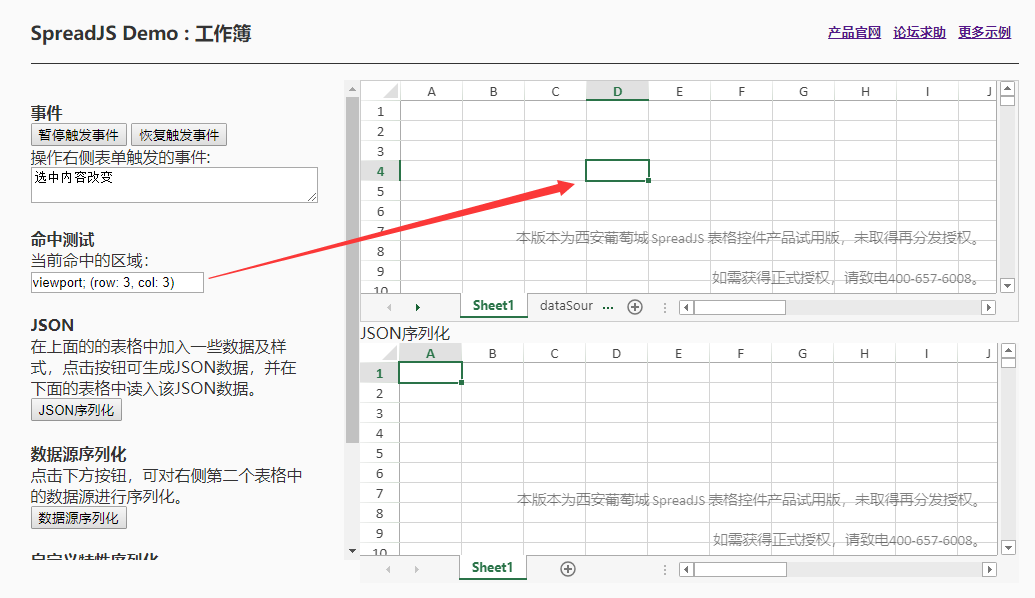Click the previous-sheet arrow in the top tab strip
The image size is (1035, 598).
pyautogui.click(x=389, y=307)
